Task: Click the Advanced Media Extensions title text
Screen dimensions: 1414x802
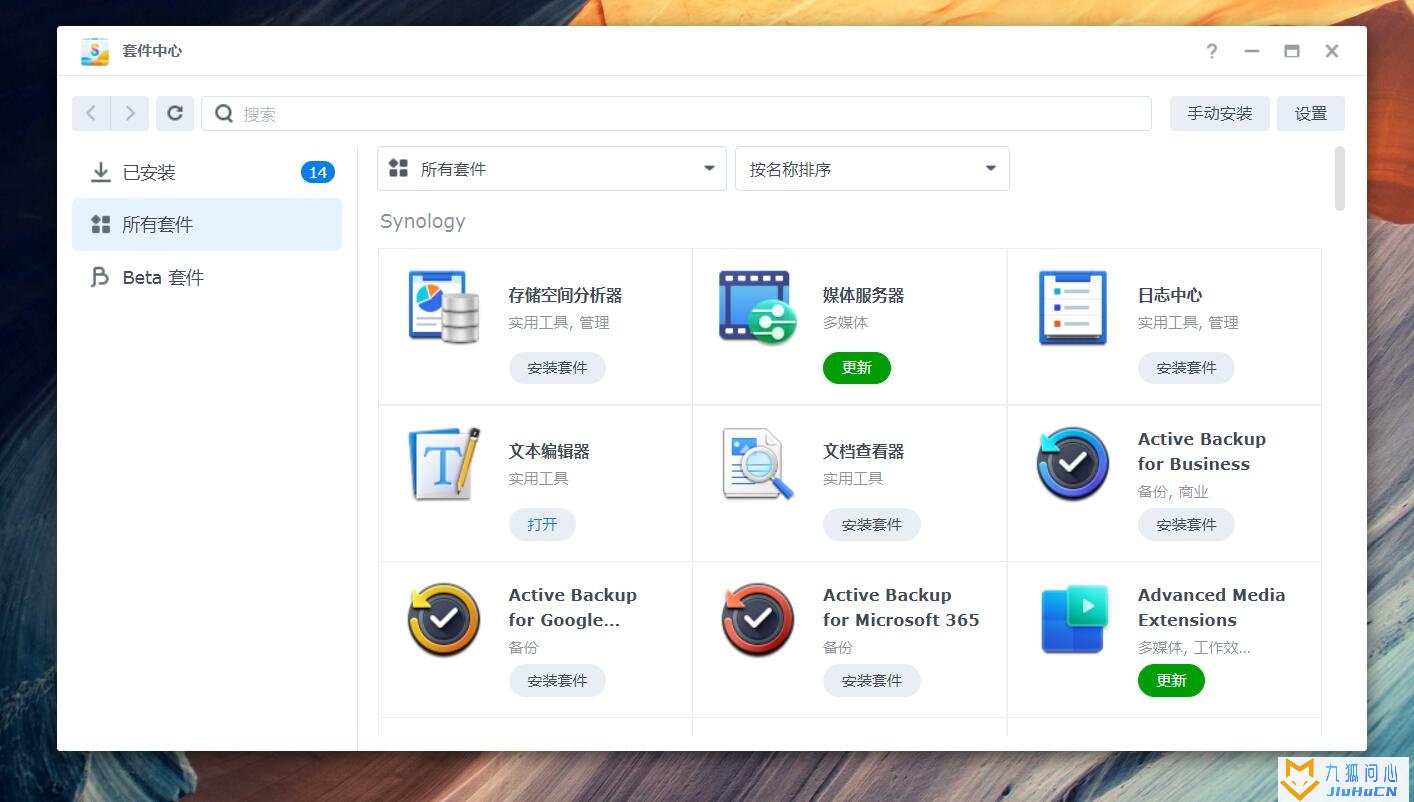Action: [1211, 607]
